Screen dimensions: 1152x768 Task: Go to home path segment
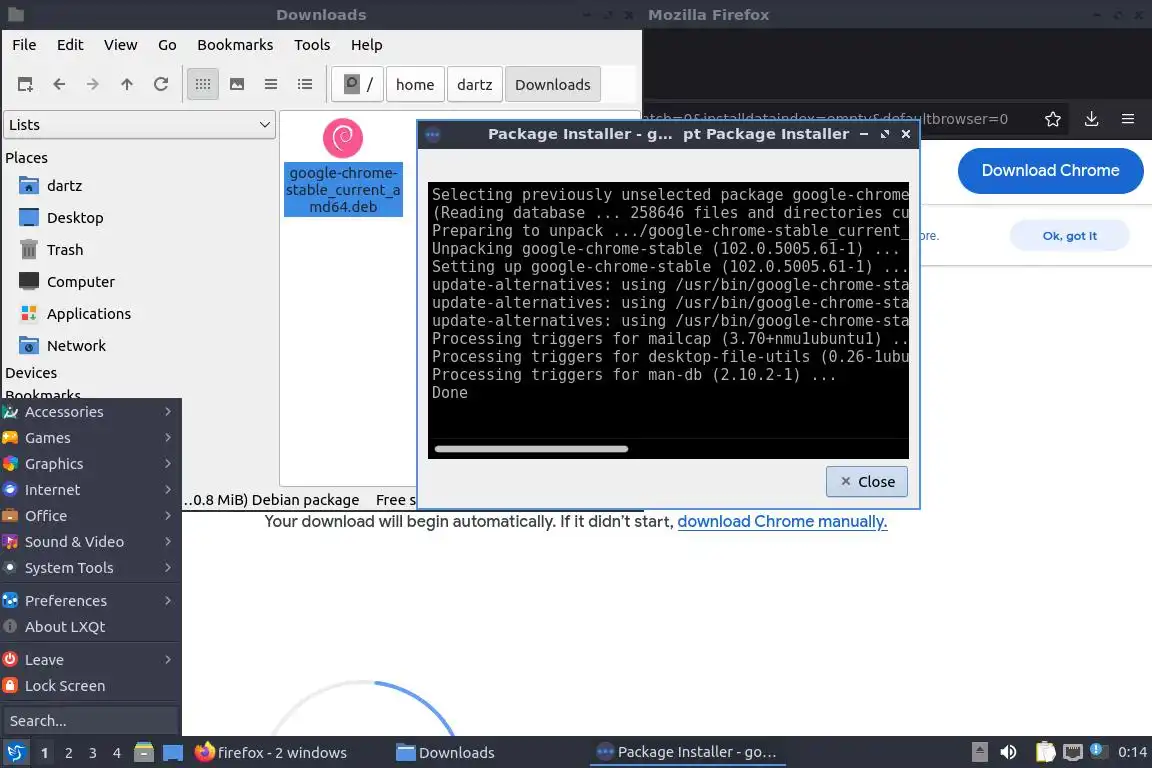(415, 85)
